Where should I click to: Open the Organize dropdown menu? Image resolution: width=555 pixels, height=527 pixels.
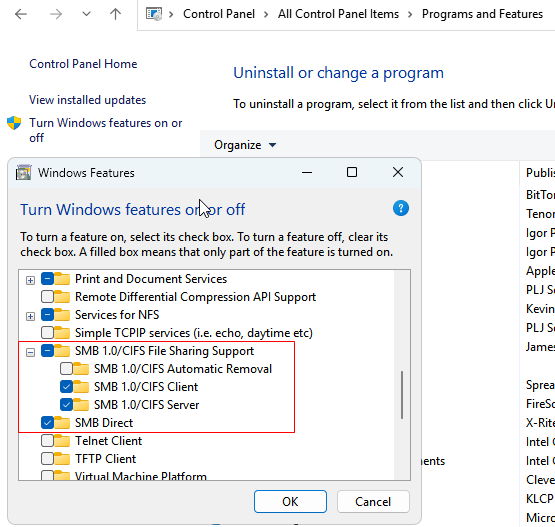245,145
